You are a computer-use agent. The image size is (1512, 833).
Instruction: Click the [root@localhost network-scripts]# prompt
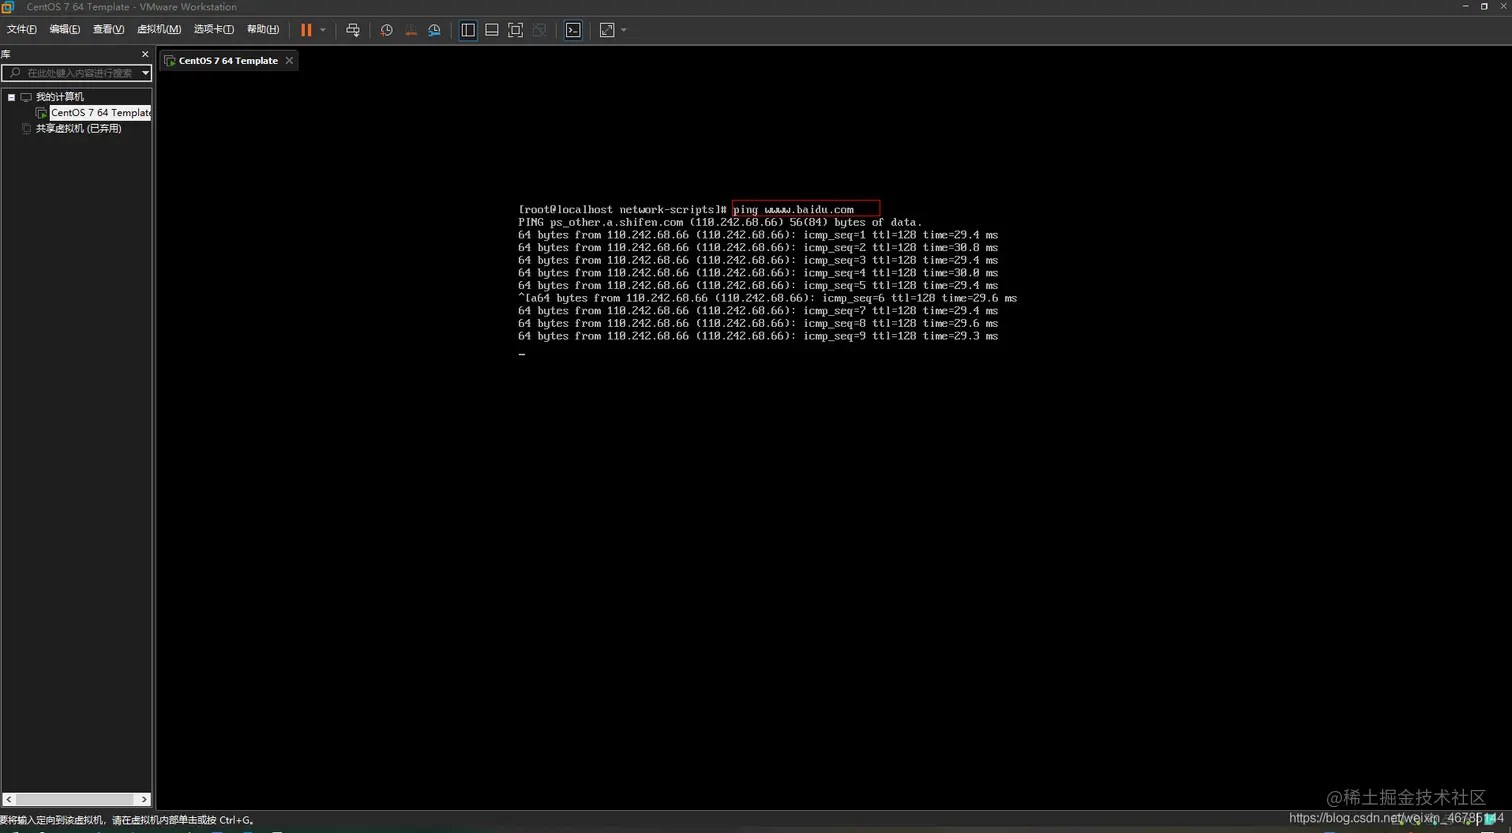click(622, 209)
